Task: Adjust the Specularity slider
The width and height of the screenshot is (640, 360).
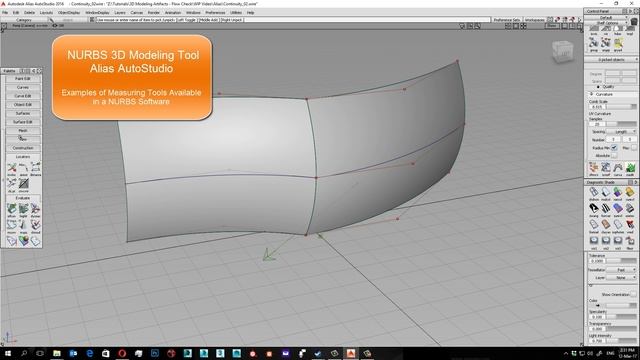Action: click(621, 317)
